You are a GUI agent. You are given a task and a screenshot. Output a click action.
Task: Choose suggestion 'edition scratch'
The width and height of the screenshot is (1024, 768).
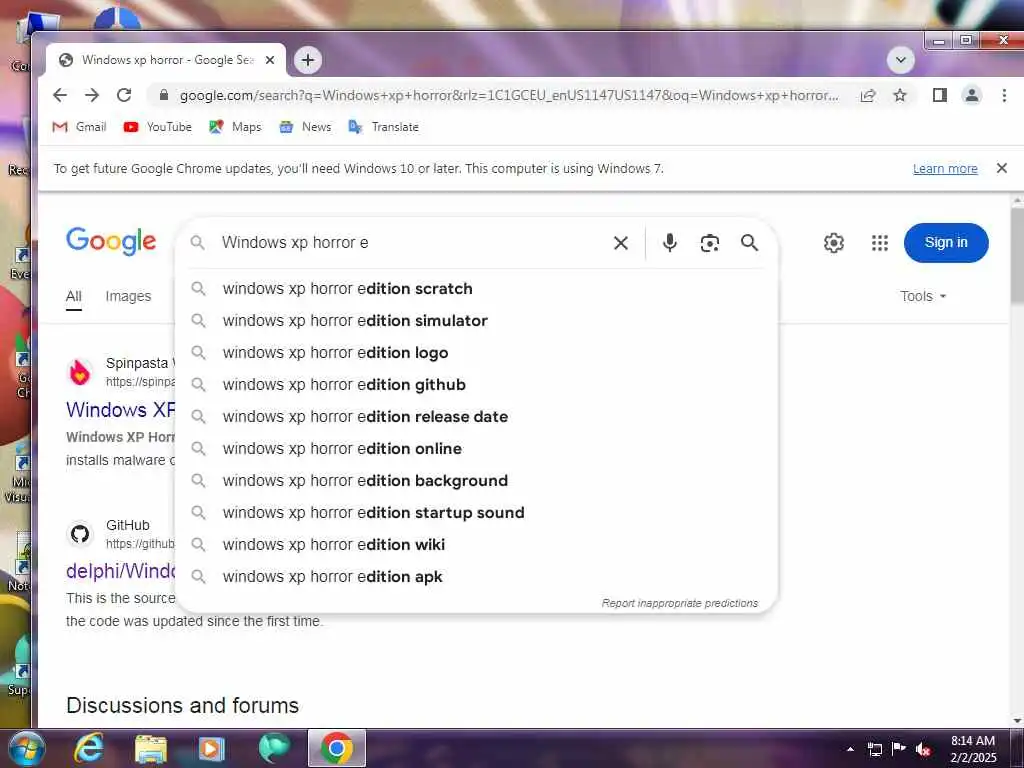tap(477, 289)
